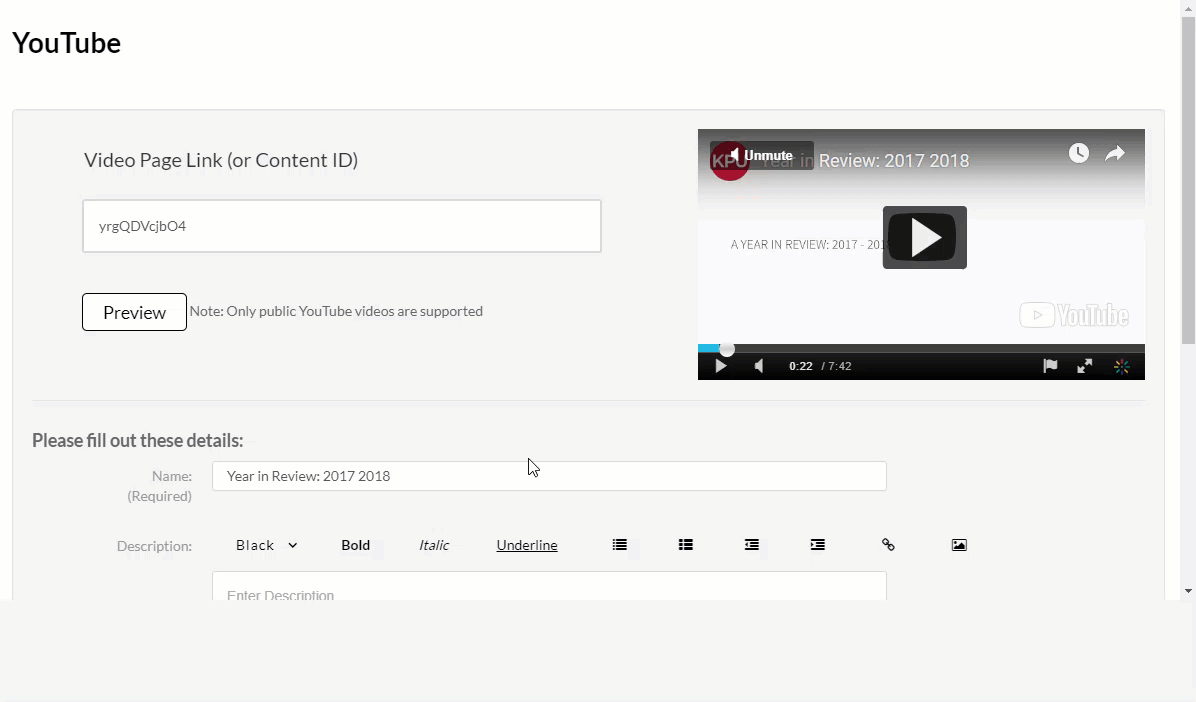Insert a link using the chain icon

coord(888,545)
